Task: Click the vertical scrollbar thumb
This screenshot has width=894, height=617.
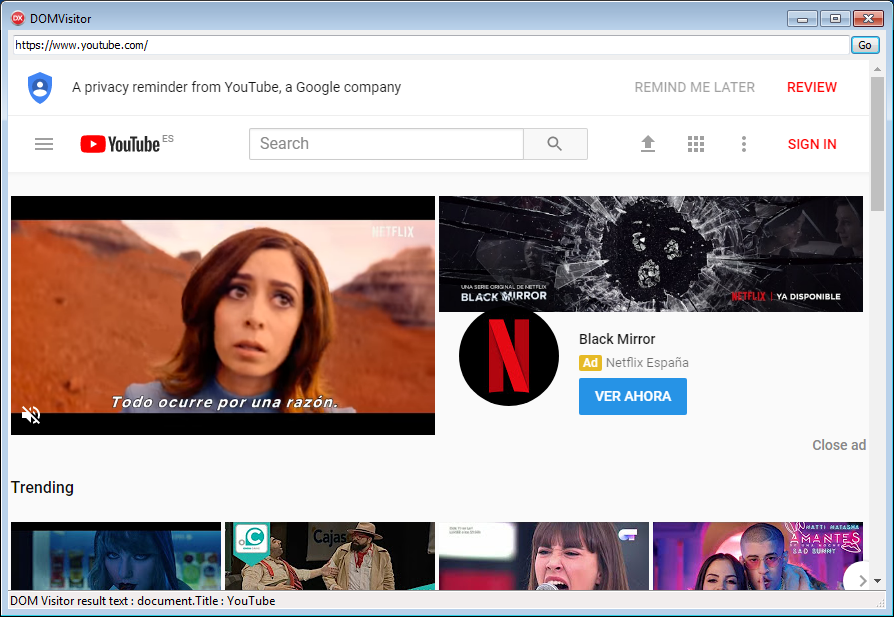Action: pyautogui.click(x=877, y=144)
